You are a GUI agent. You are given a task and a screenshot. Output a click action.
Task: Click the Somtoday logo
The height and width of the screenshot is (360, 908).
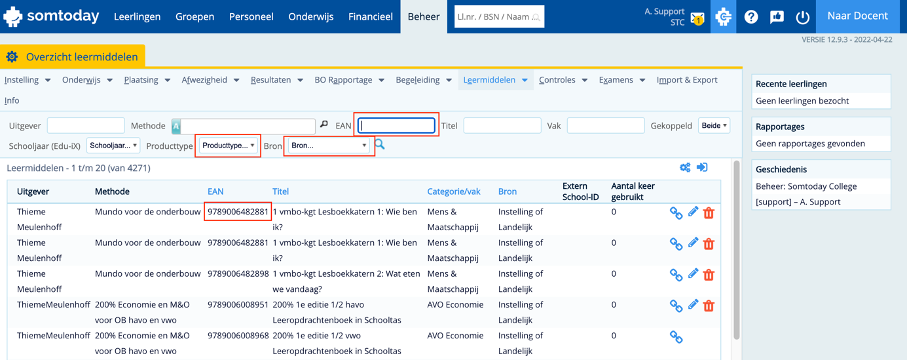point(51,16)
